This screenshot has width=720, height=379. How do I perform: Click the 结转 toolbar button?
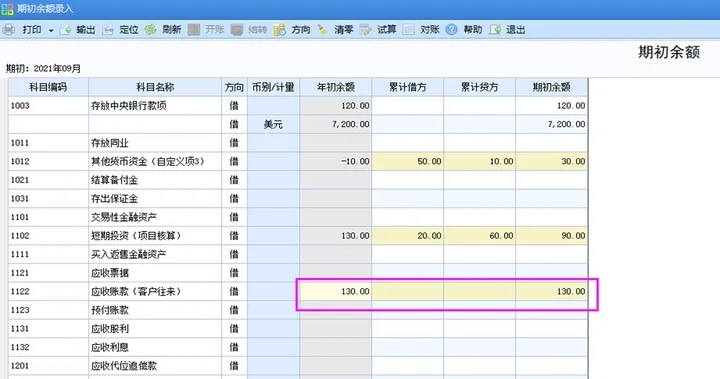pyautogui.click(x=249, y=30)
